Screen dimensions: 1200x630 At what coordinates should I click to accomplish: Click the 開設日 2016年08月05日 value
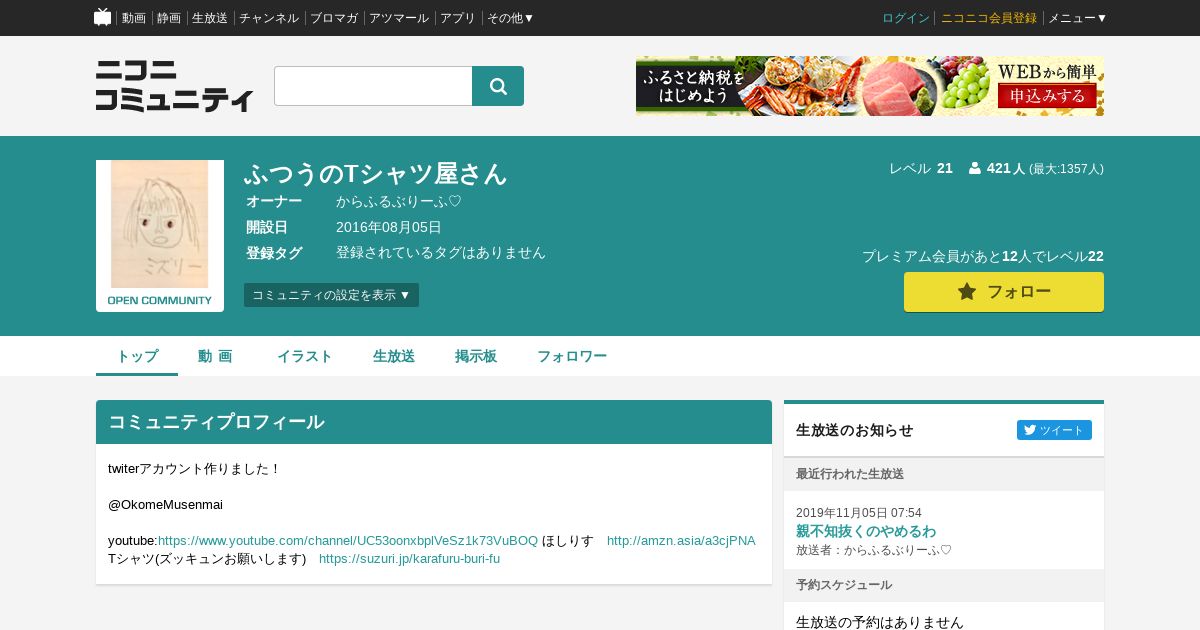click(x=389, y=228)
